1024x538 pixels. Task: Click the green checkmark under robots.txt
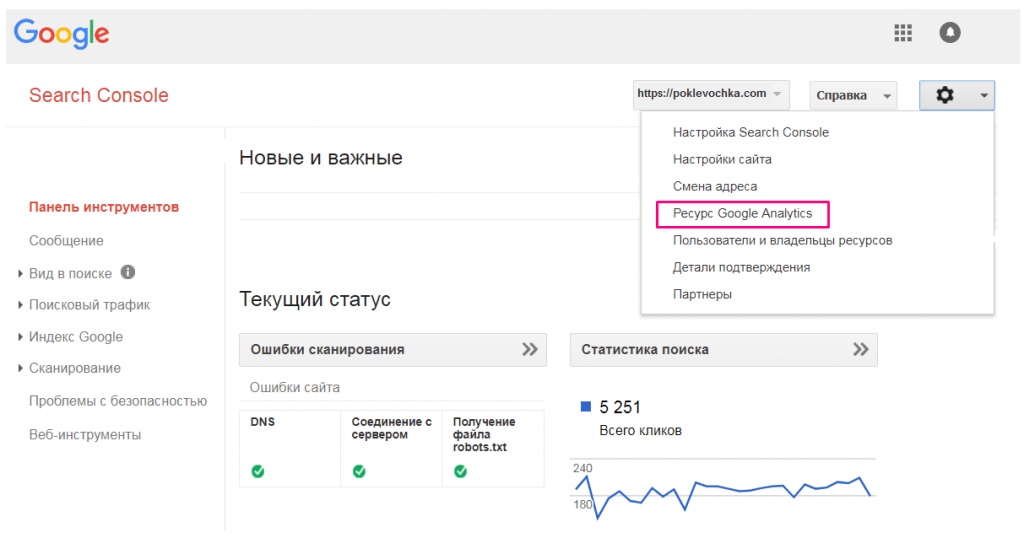tap(460, 471)
